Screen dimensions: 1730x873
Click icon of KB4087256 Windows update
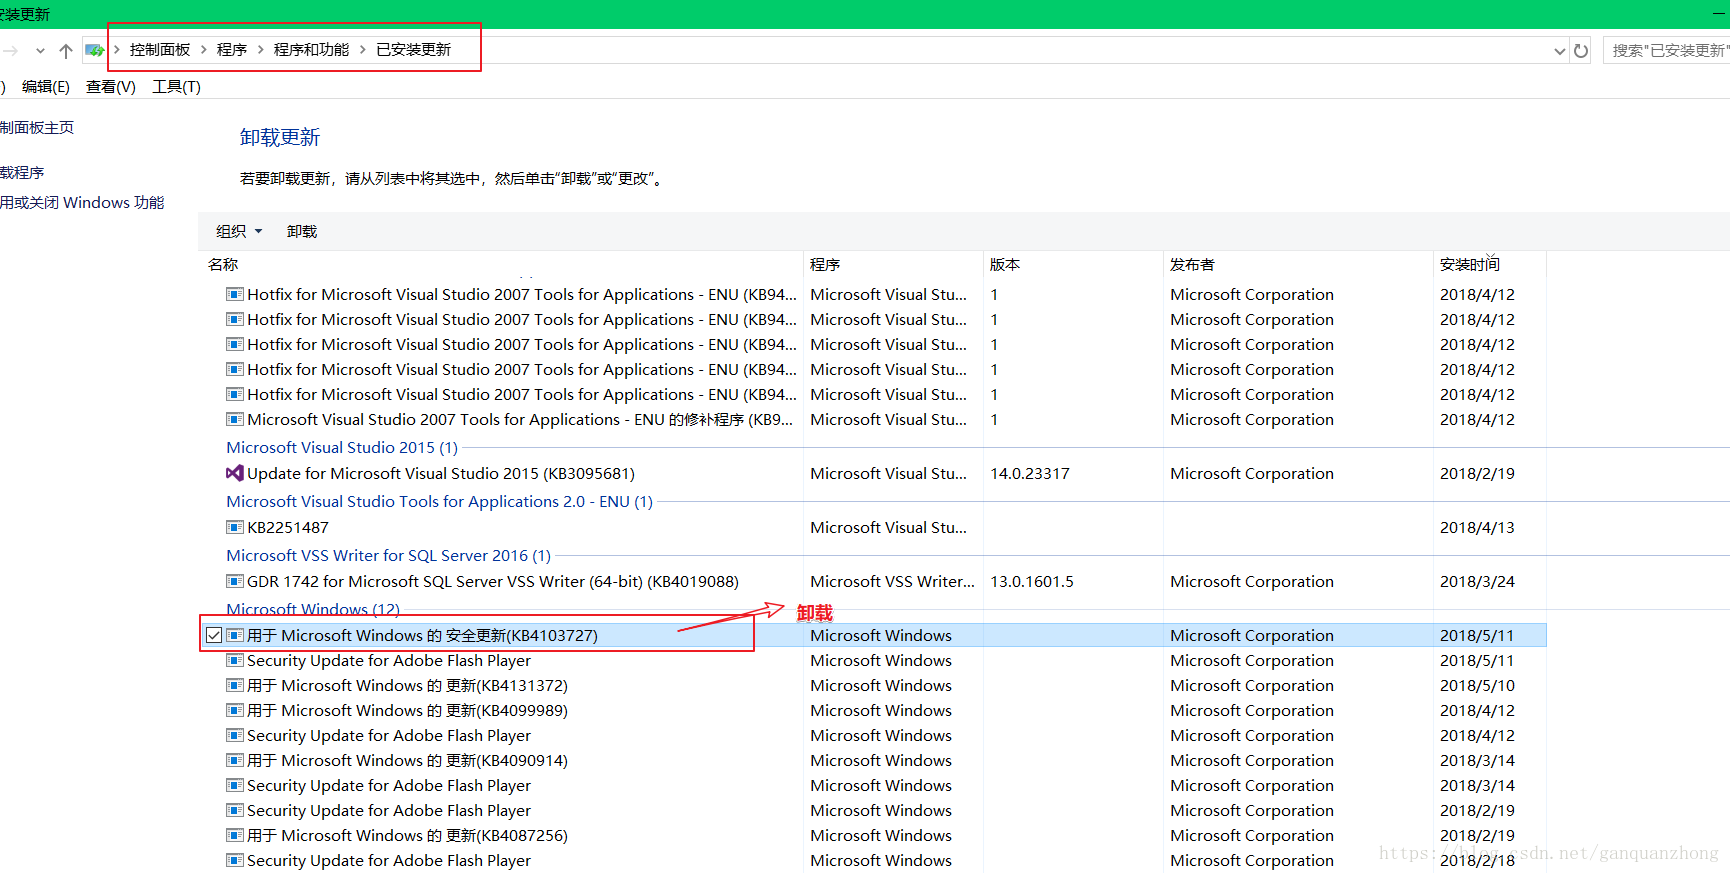click(x=235, y=836)
